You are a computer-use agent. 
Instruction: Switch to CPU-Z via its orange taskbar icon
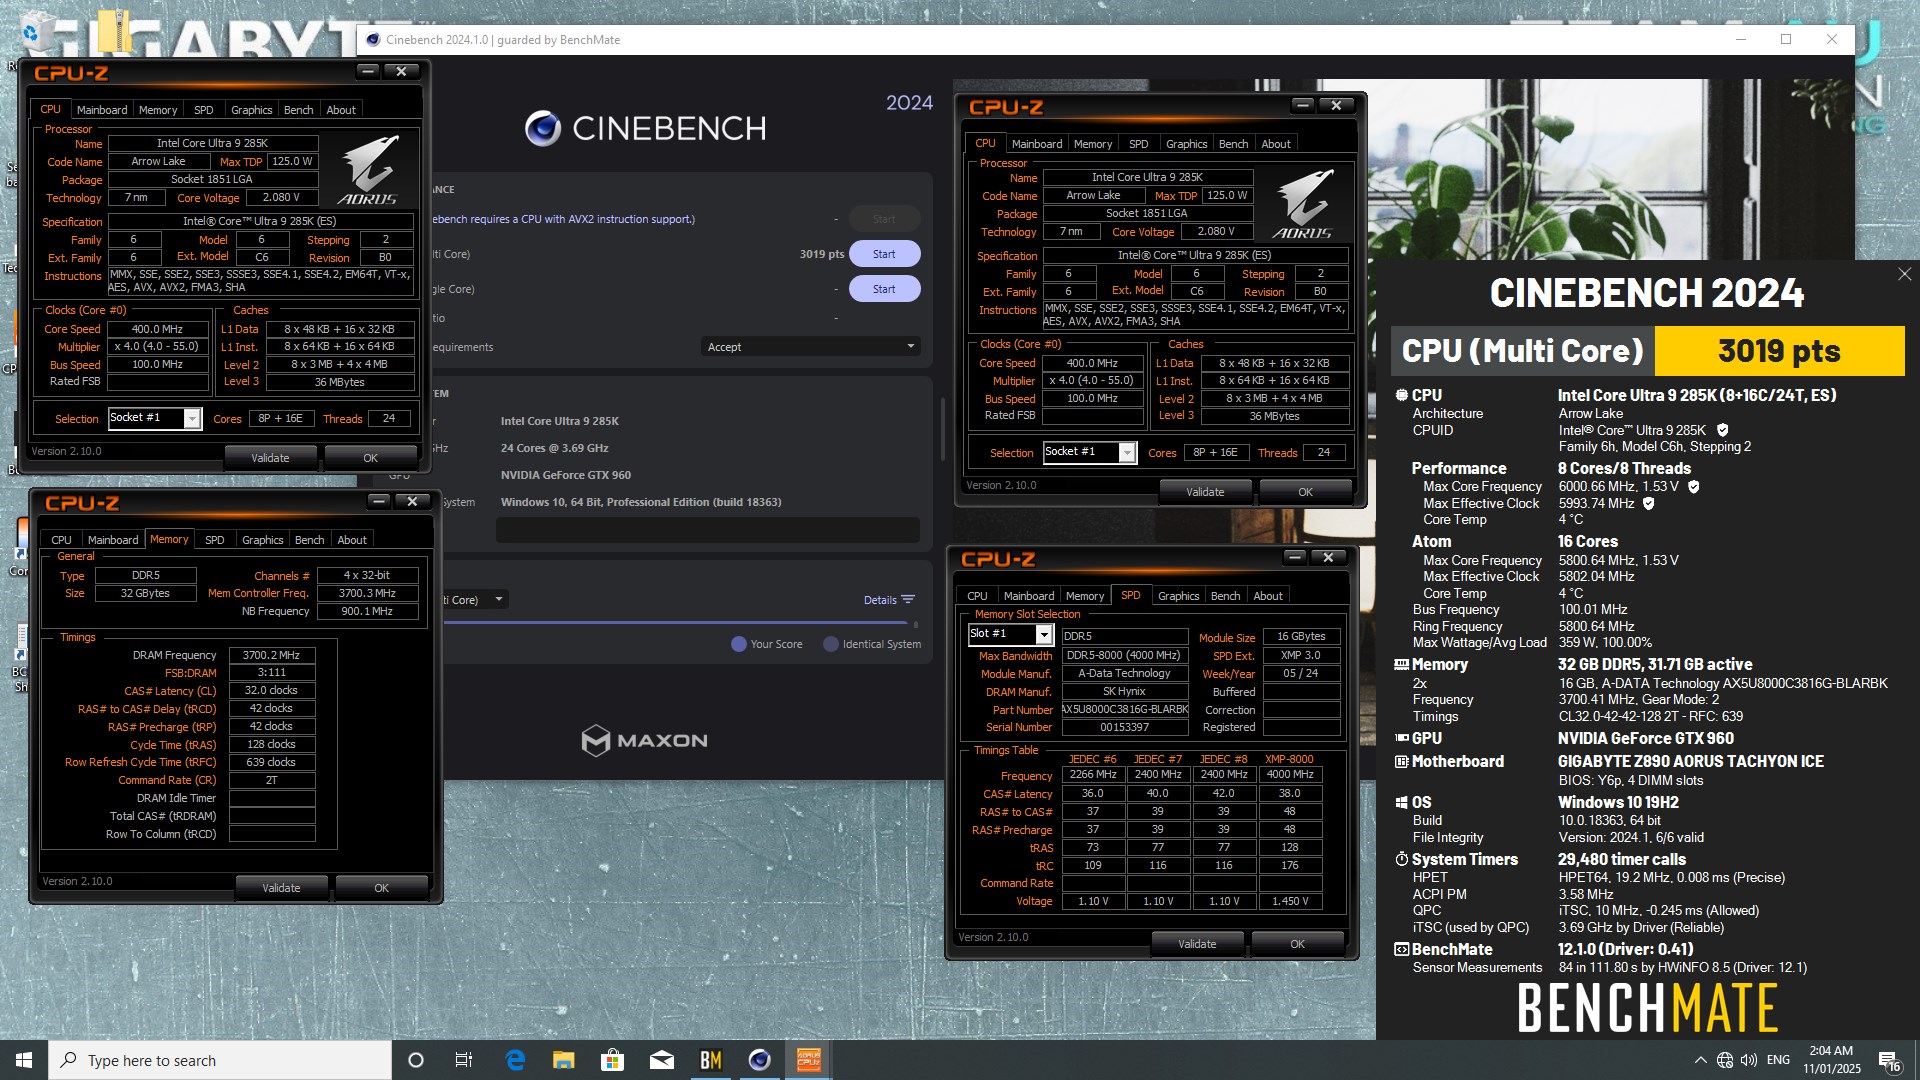(x=808, y=1060)
